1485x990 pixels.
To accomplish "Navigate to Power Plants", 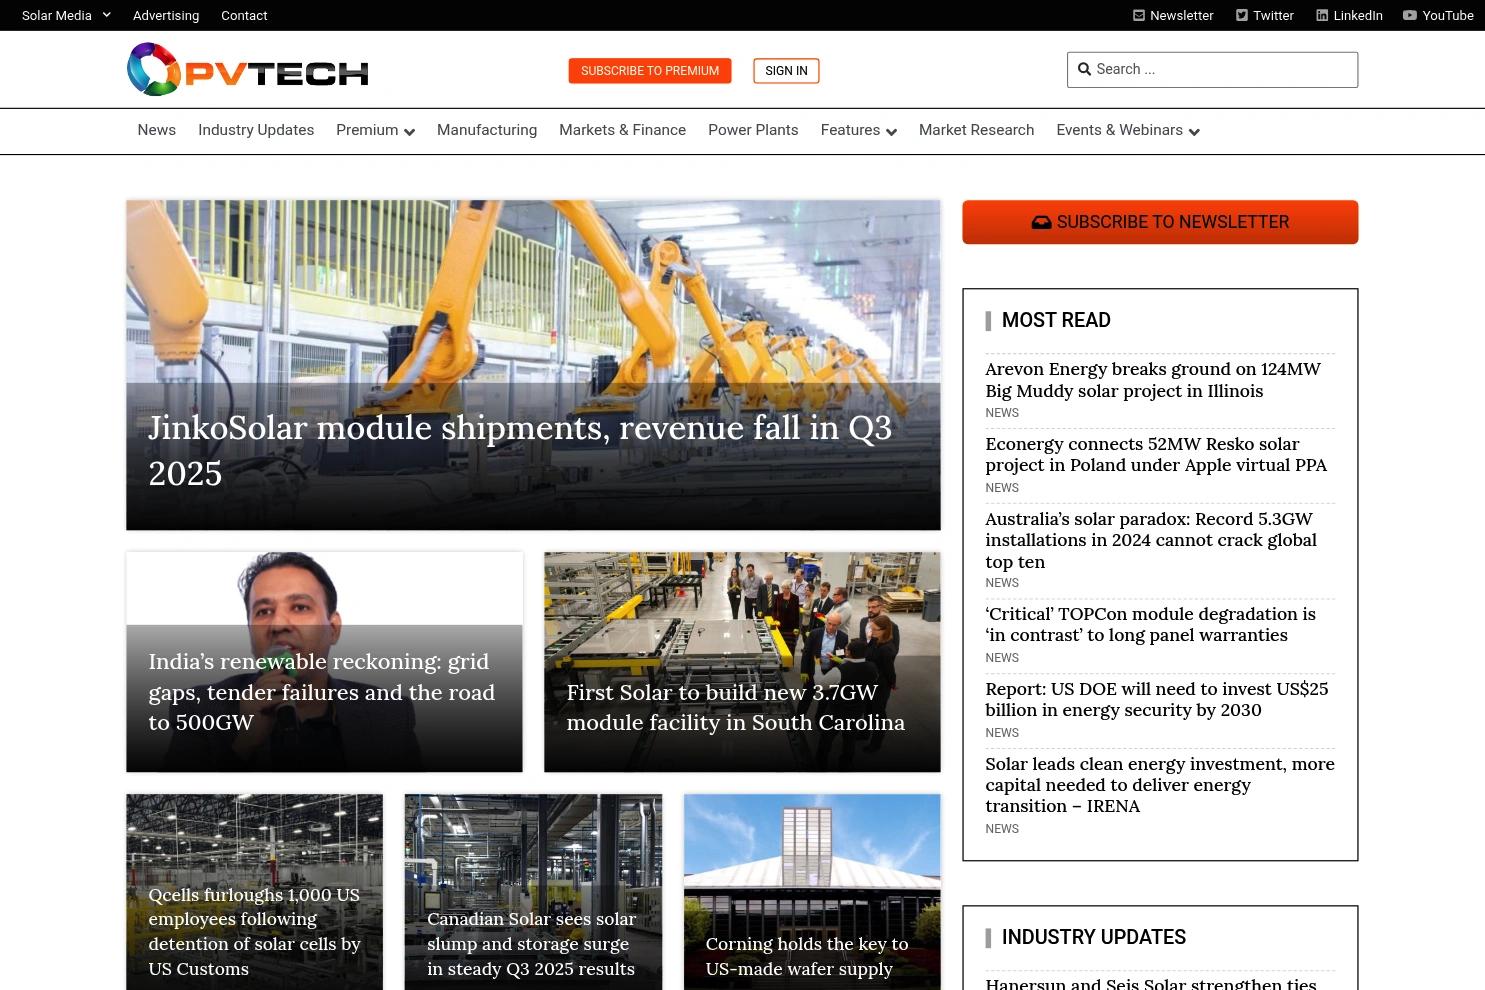I will pos(753,130).
